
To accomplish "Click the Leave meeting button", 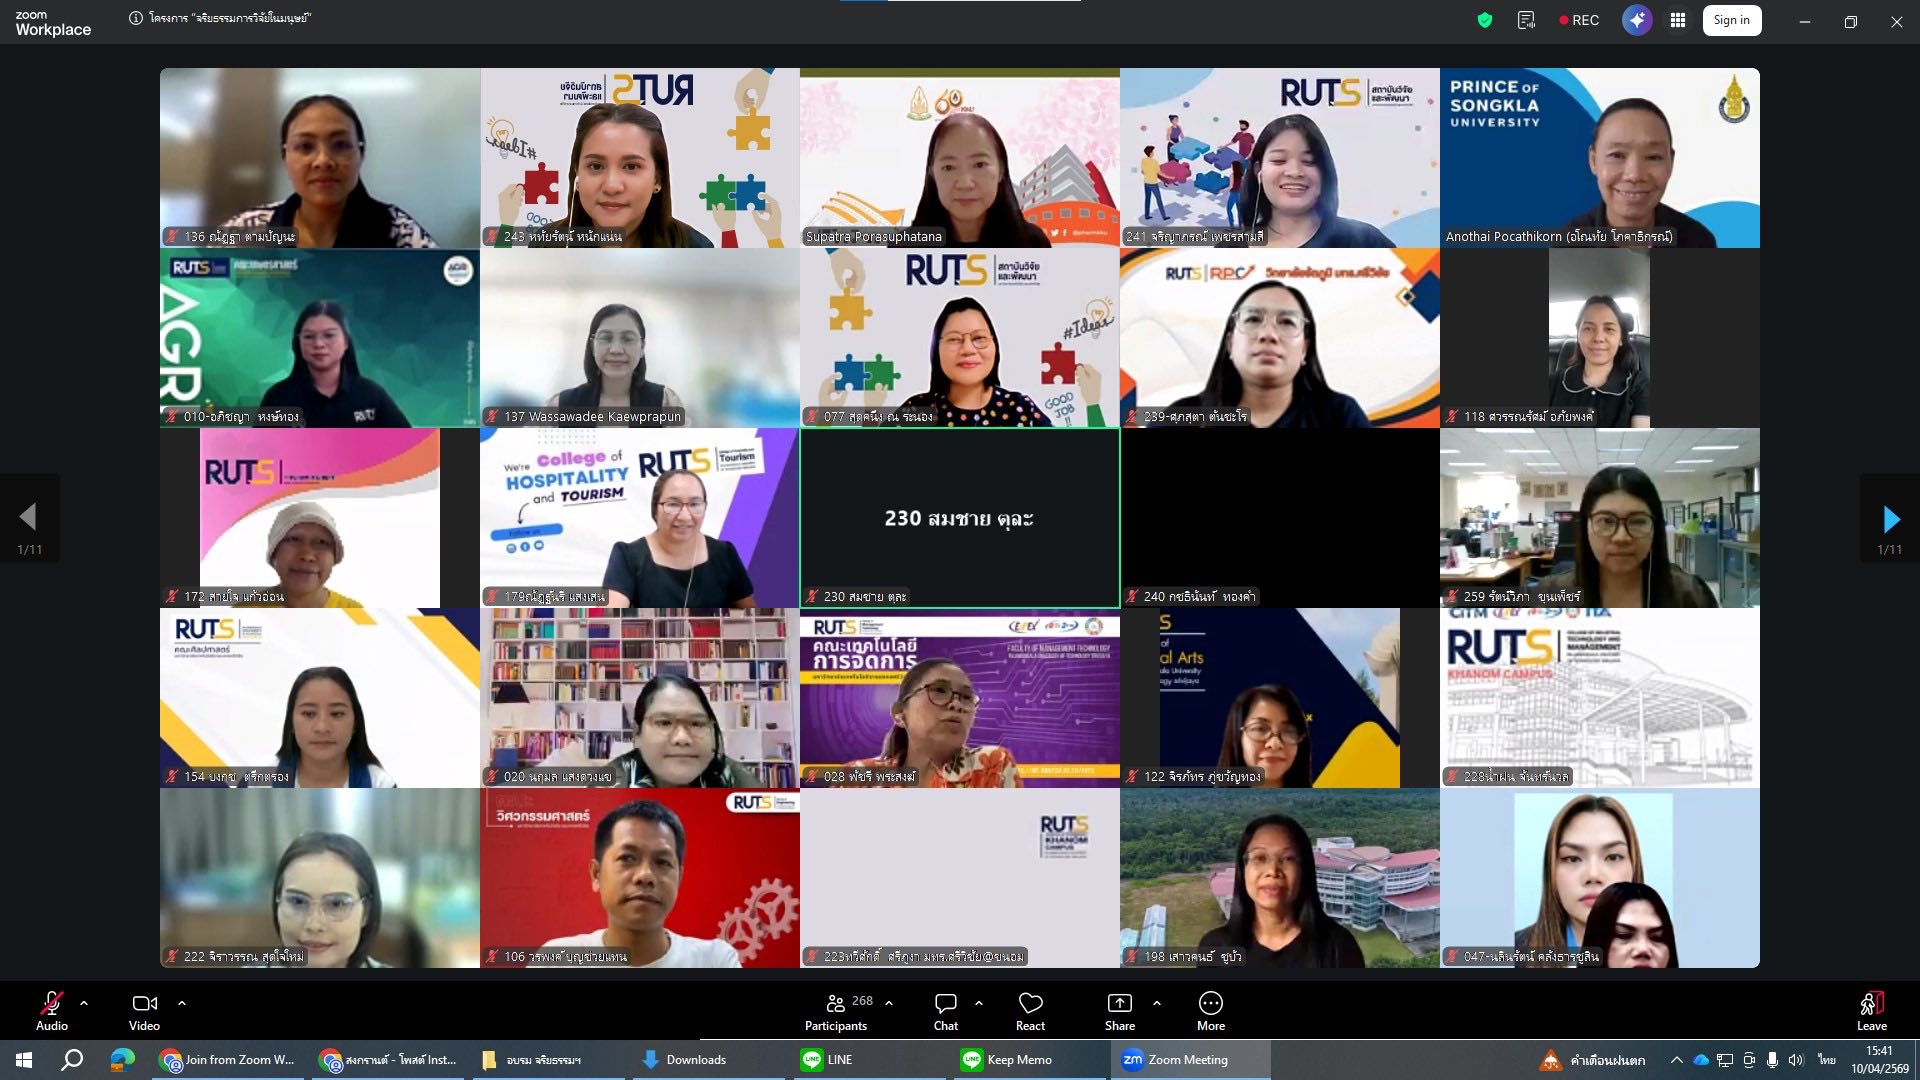I will pos(1871,1010).
